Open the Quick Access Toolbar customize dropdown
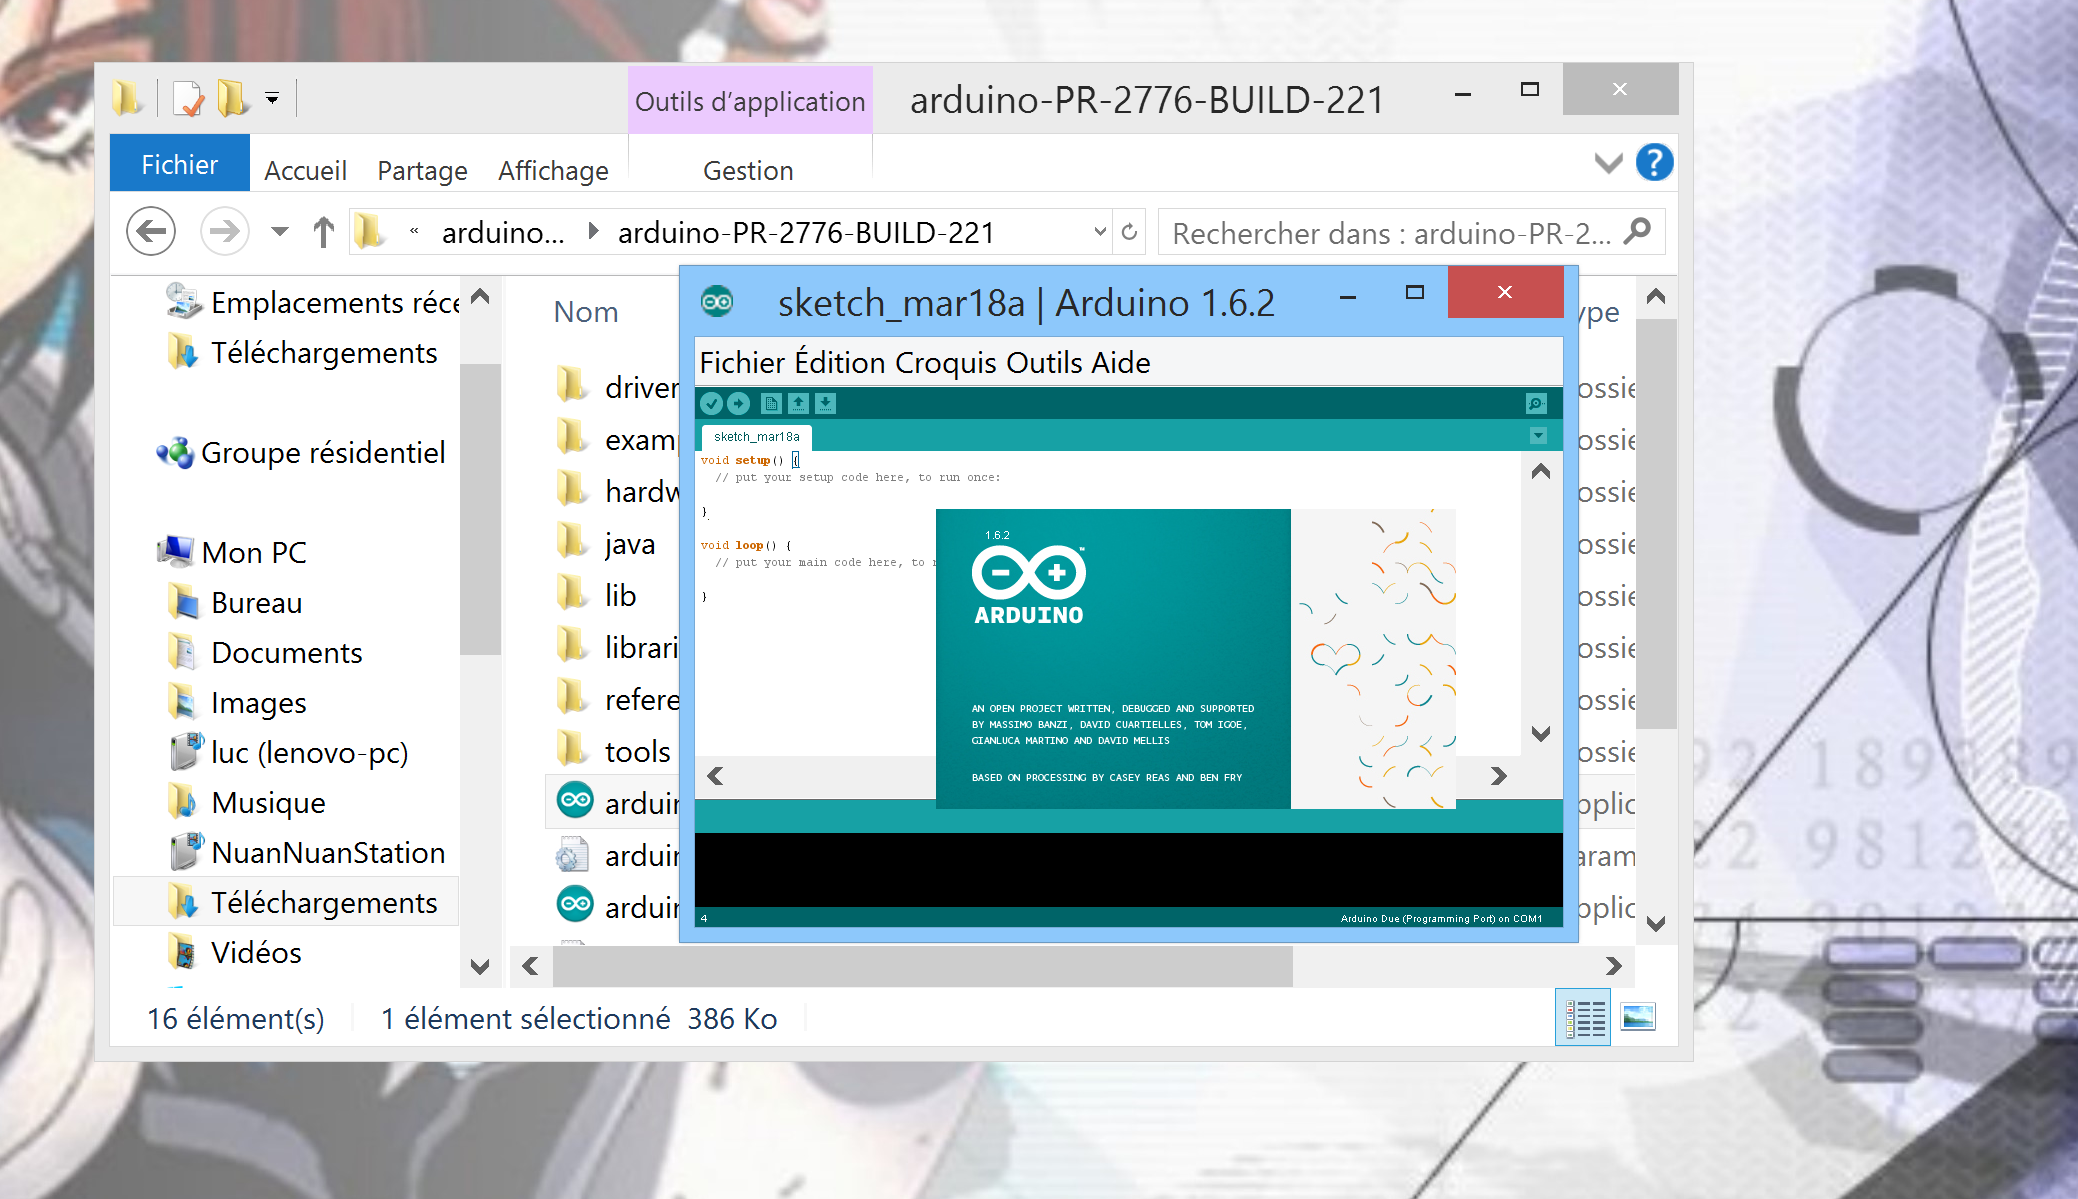The width and height of the screenshot is (2078, 1199). click(x=272, y=98)
